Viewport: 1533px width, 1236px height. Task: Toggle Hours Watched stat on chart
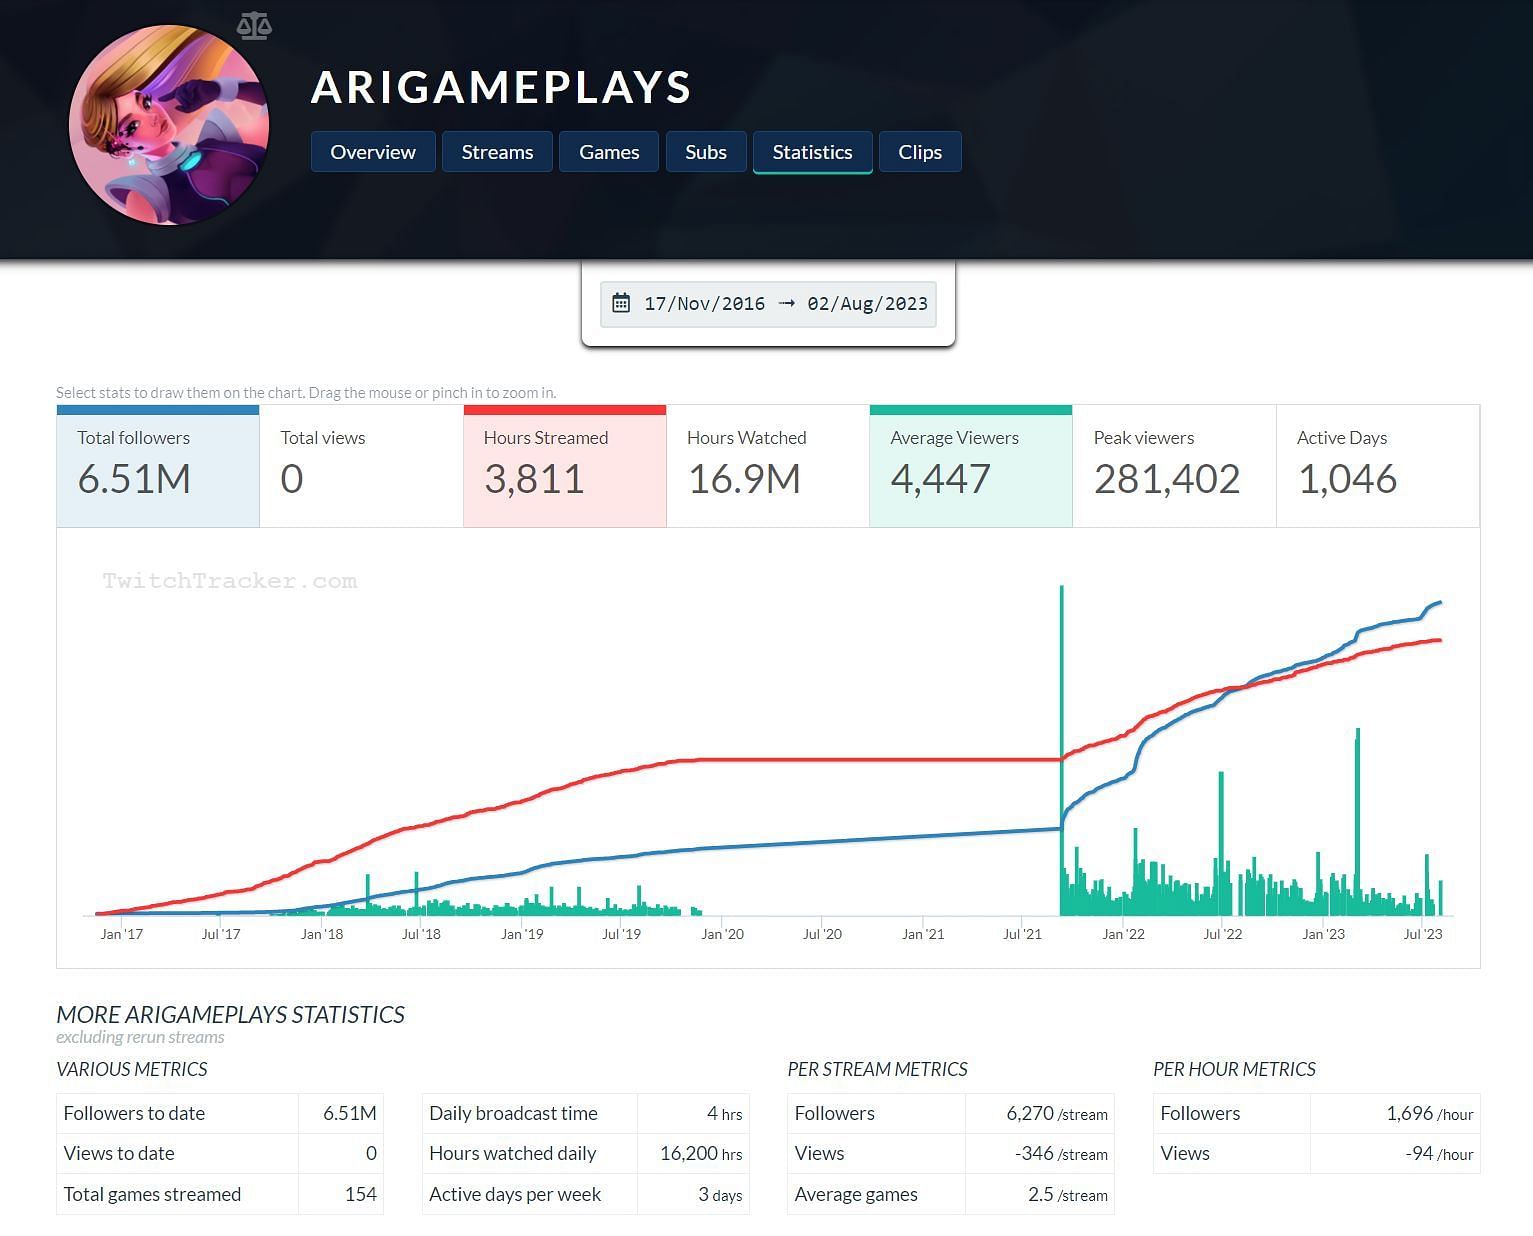pyautogui.click(x=768, y=466)
